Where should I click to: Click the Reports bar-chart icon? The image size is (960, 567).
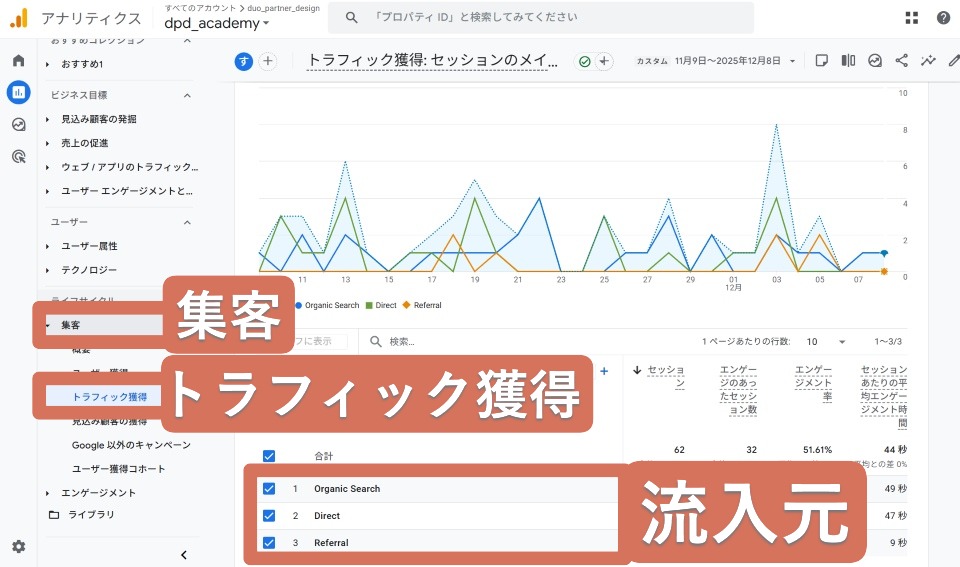(18, 93)
